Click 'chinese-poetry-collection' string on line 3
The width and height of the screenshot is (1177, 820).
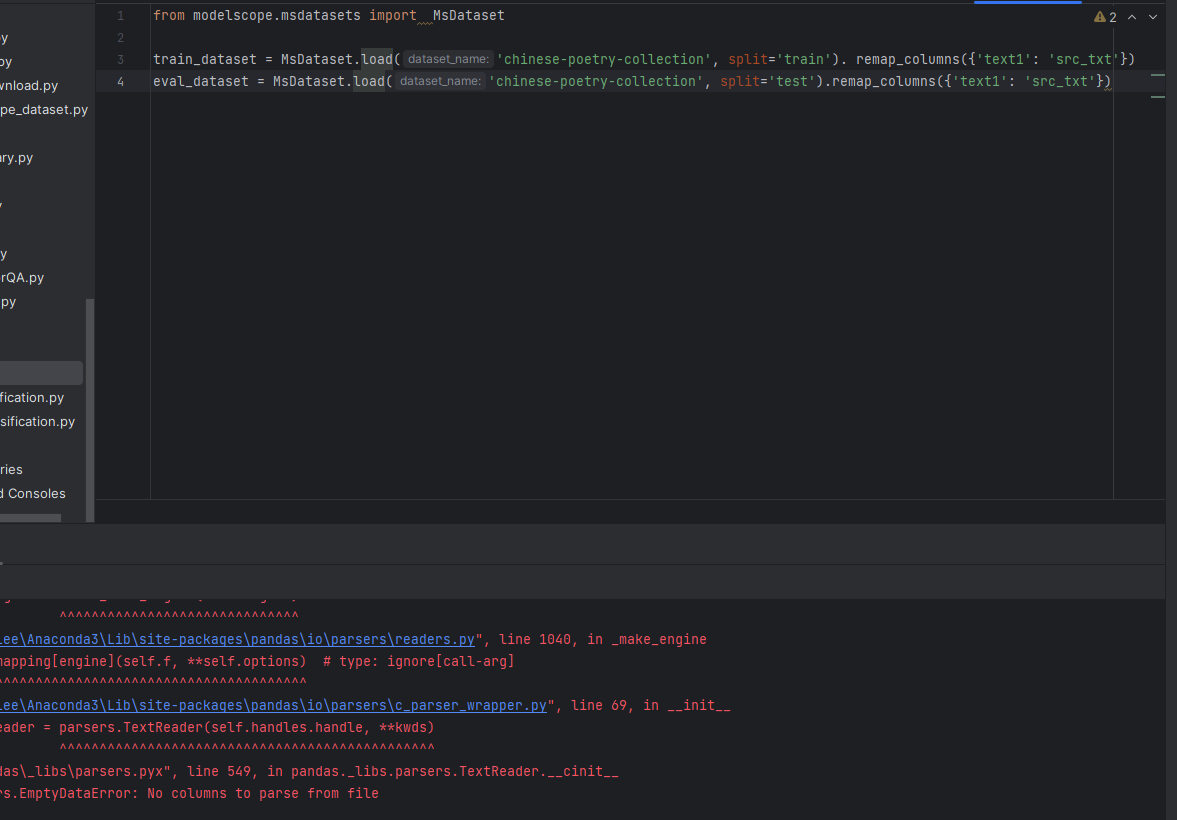coord(604,59)
